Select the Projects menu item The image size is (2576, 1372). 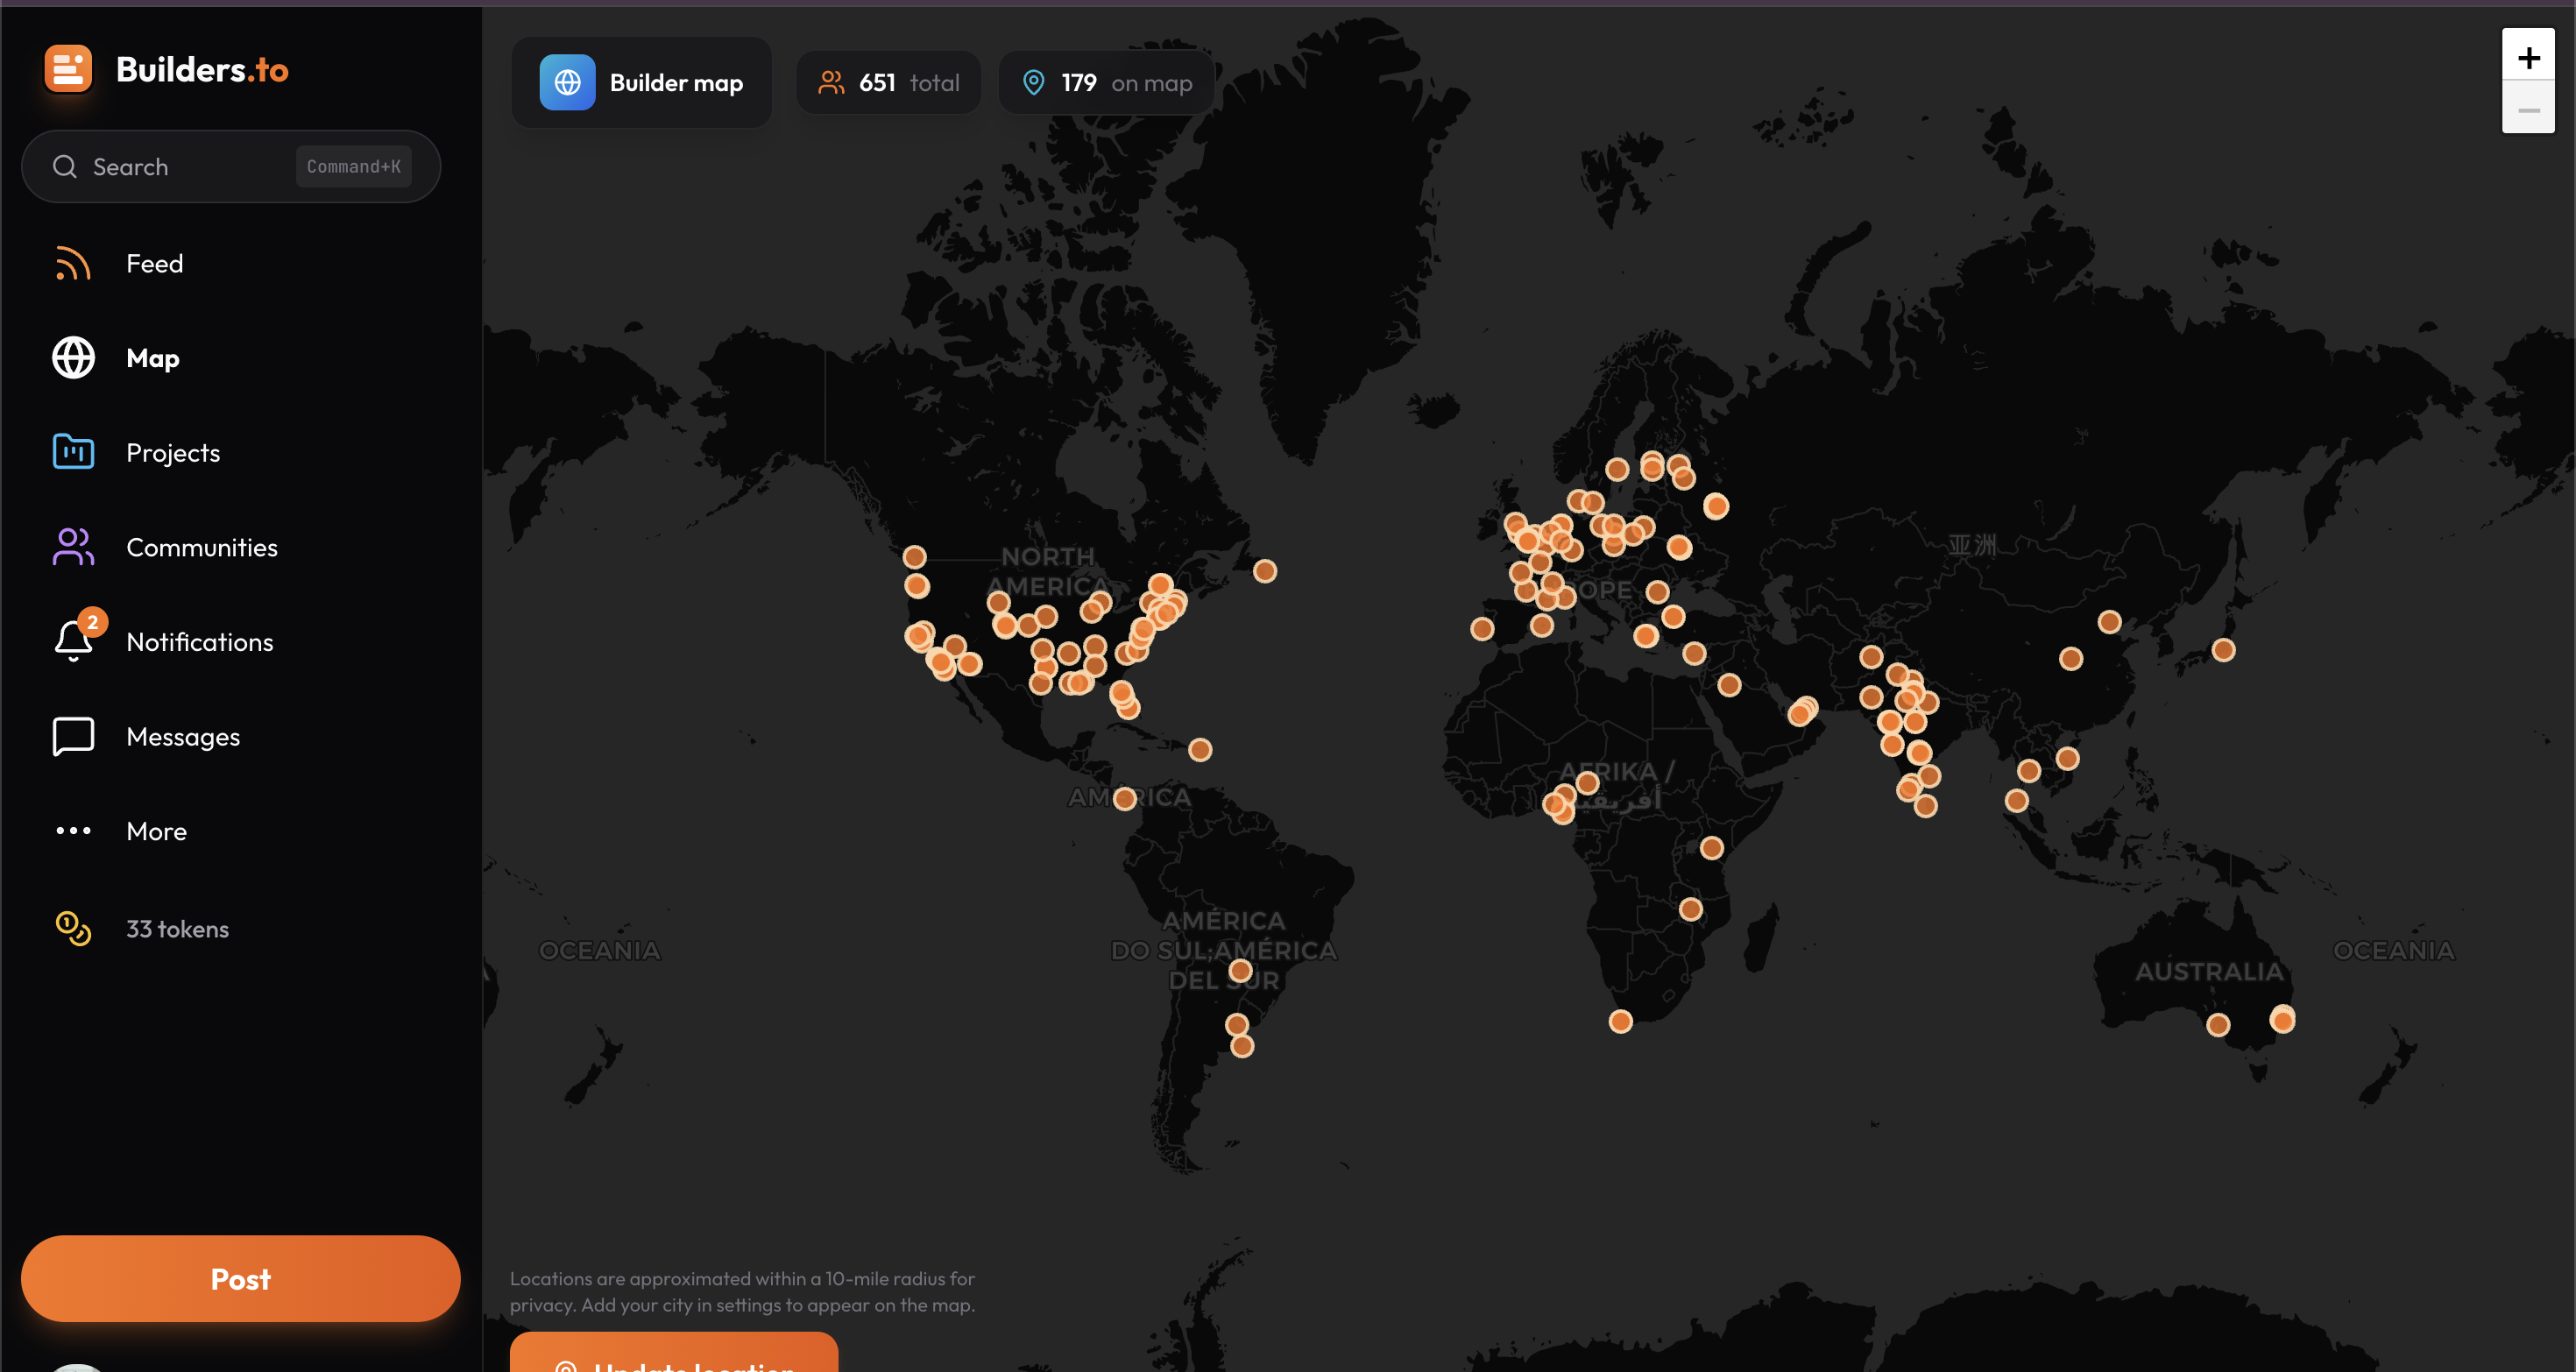pyautogui.click(x=173, y=452)
